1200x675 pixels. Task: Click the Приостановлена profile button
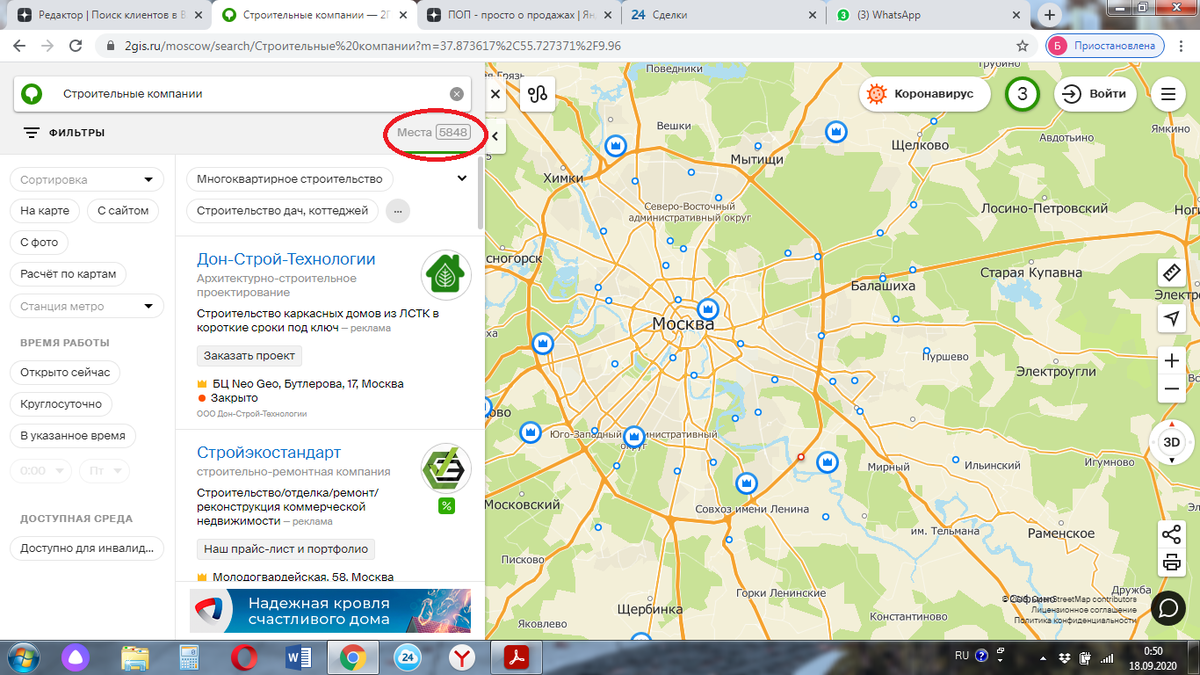pos(1105,46)
